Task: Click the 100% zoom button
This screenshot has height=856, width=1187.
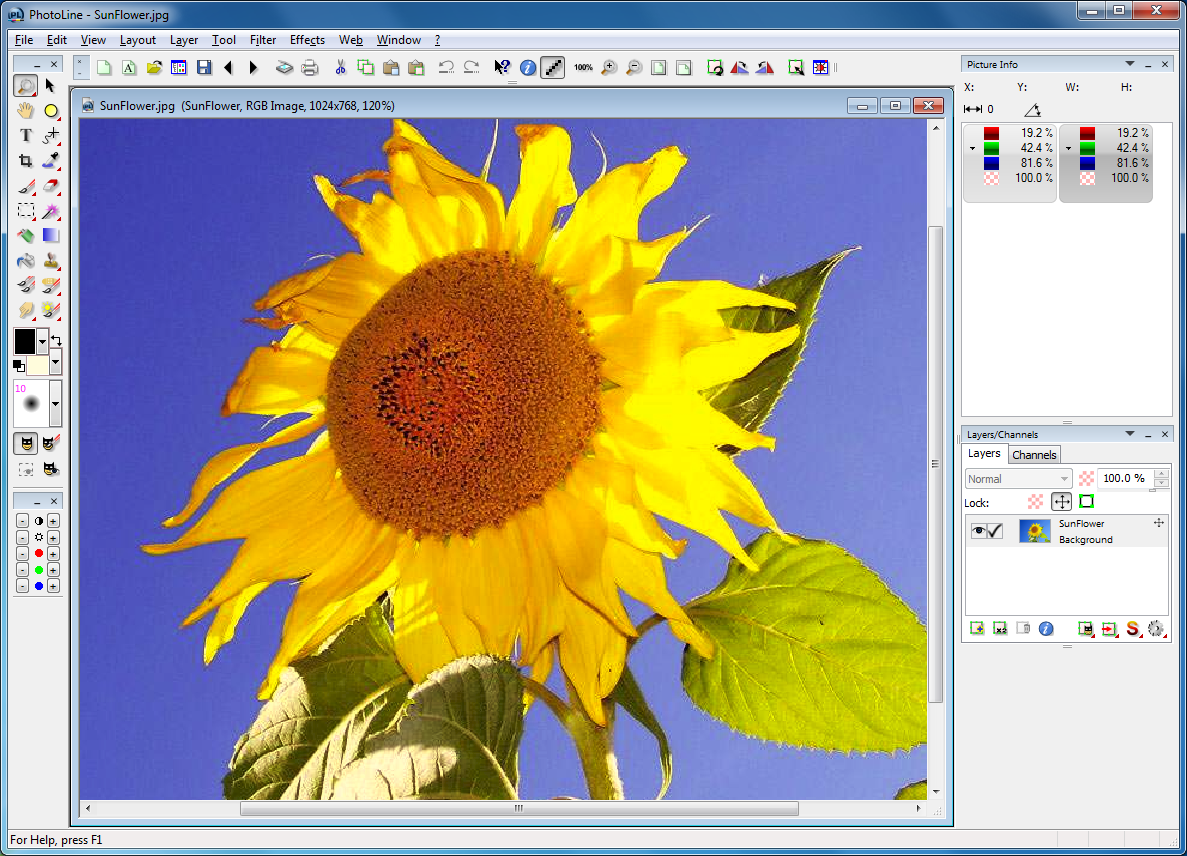Action: 583,67
